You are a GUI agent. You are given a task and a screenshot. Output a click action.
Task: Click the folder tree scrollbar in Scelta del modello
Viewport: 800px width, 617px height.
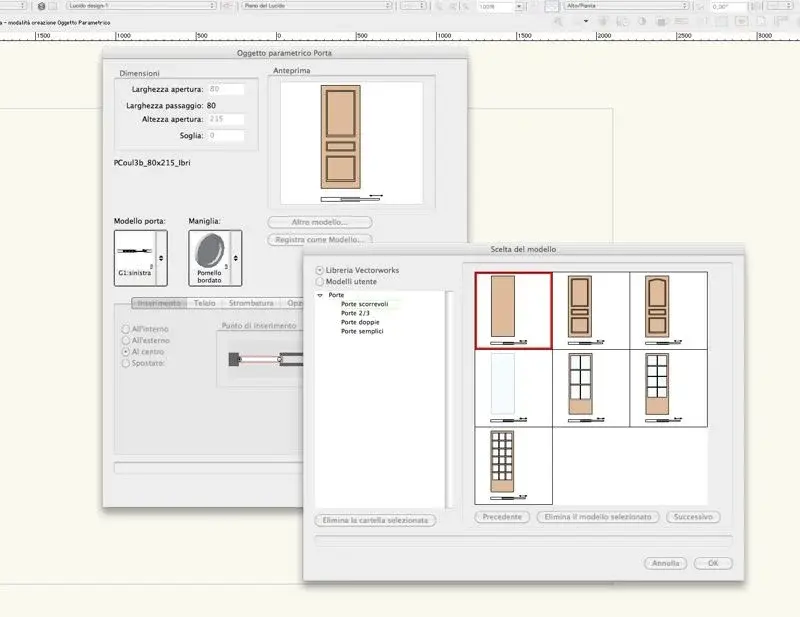(x=449, y=399)
